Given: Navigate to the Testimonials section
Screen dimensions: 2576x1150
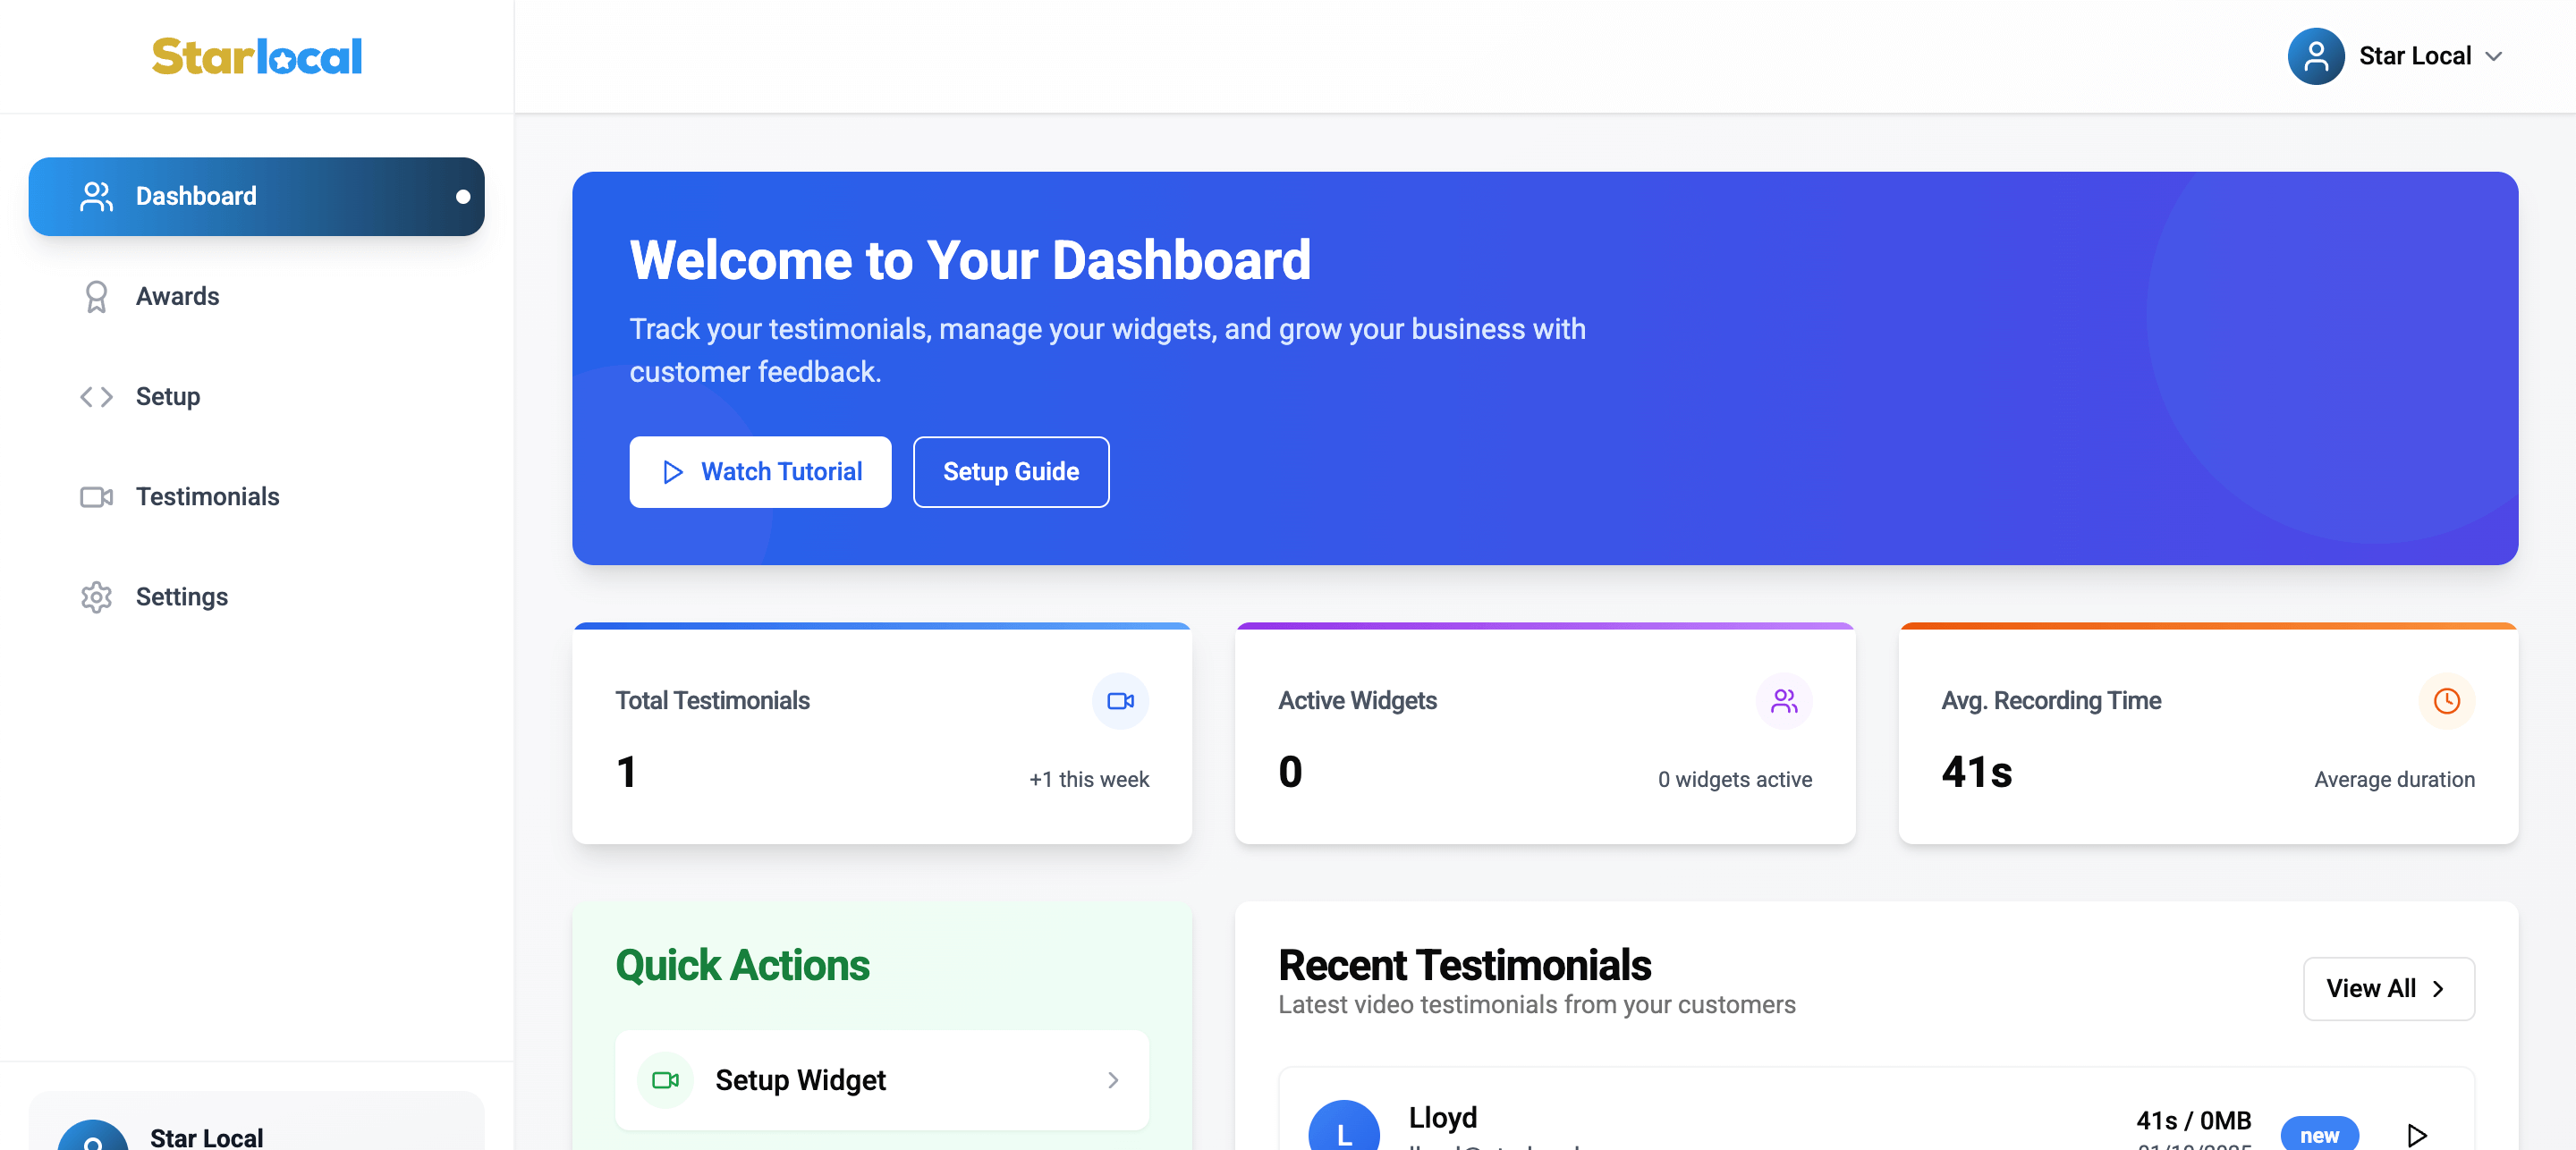Looking at the screenshot, I should pyautogui.click(x=207, y=496).
